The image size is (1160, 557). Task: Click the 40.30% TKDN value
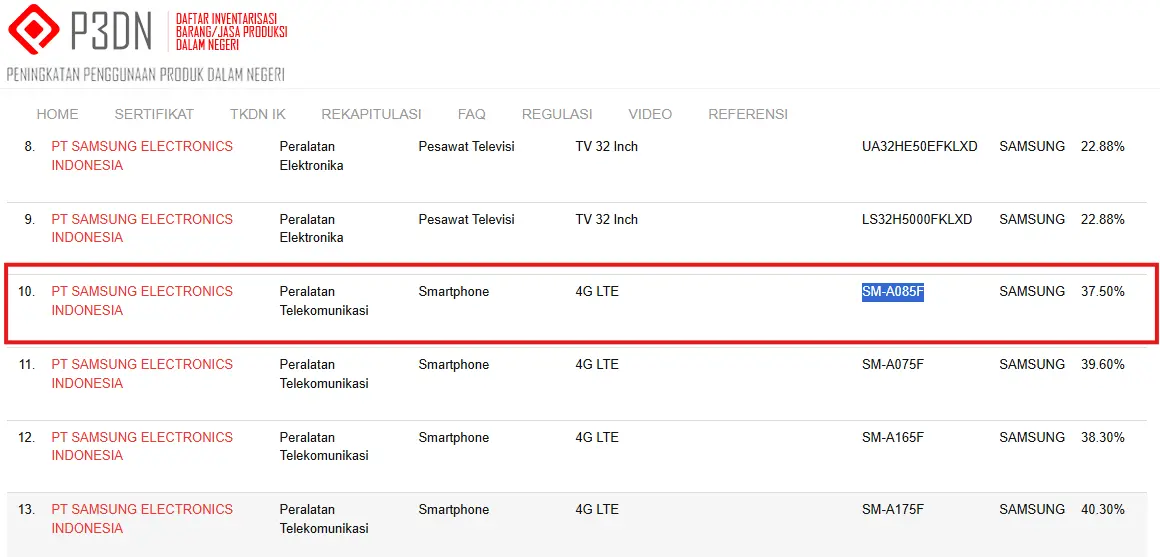point(1103,510)
